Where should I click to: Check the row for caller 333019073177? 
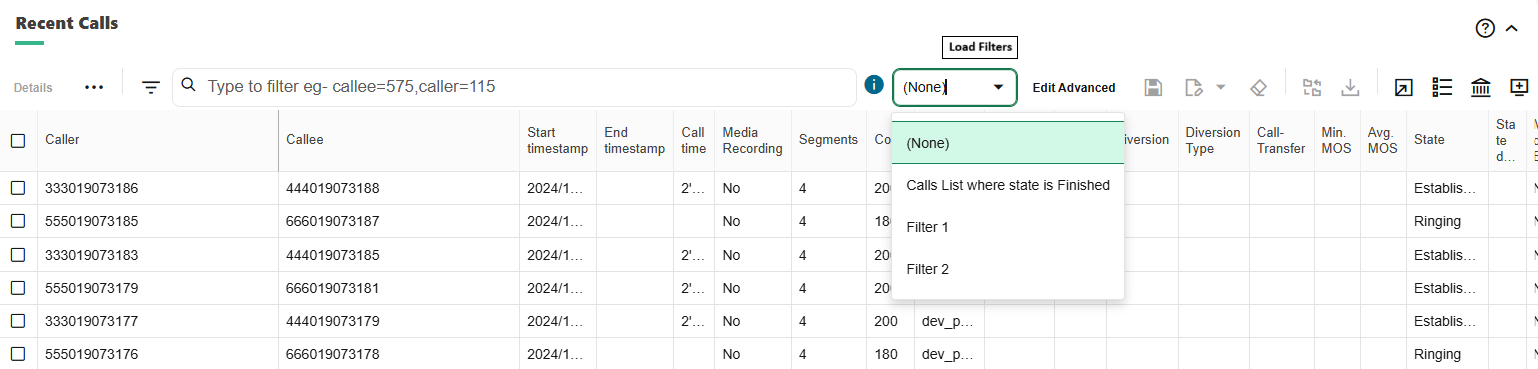(x=18, y=321)
